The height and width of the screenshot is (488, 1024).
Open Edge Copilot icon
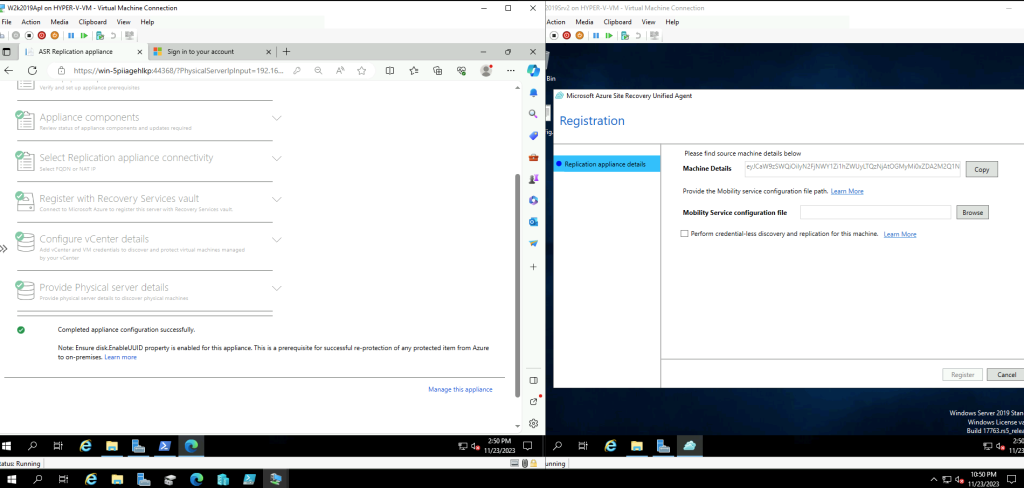[x=534, y=70]
